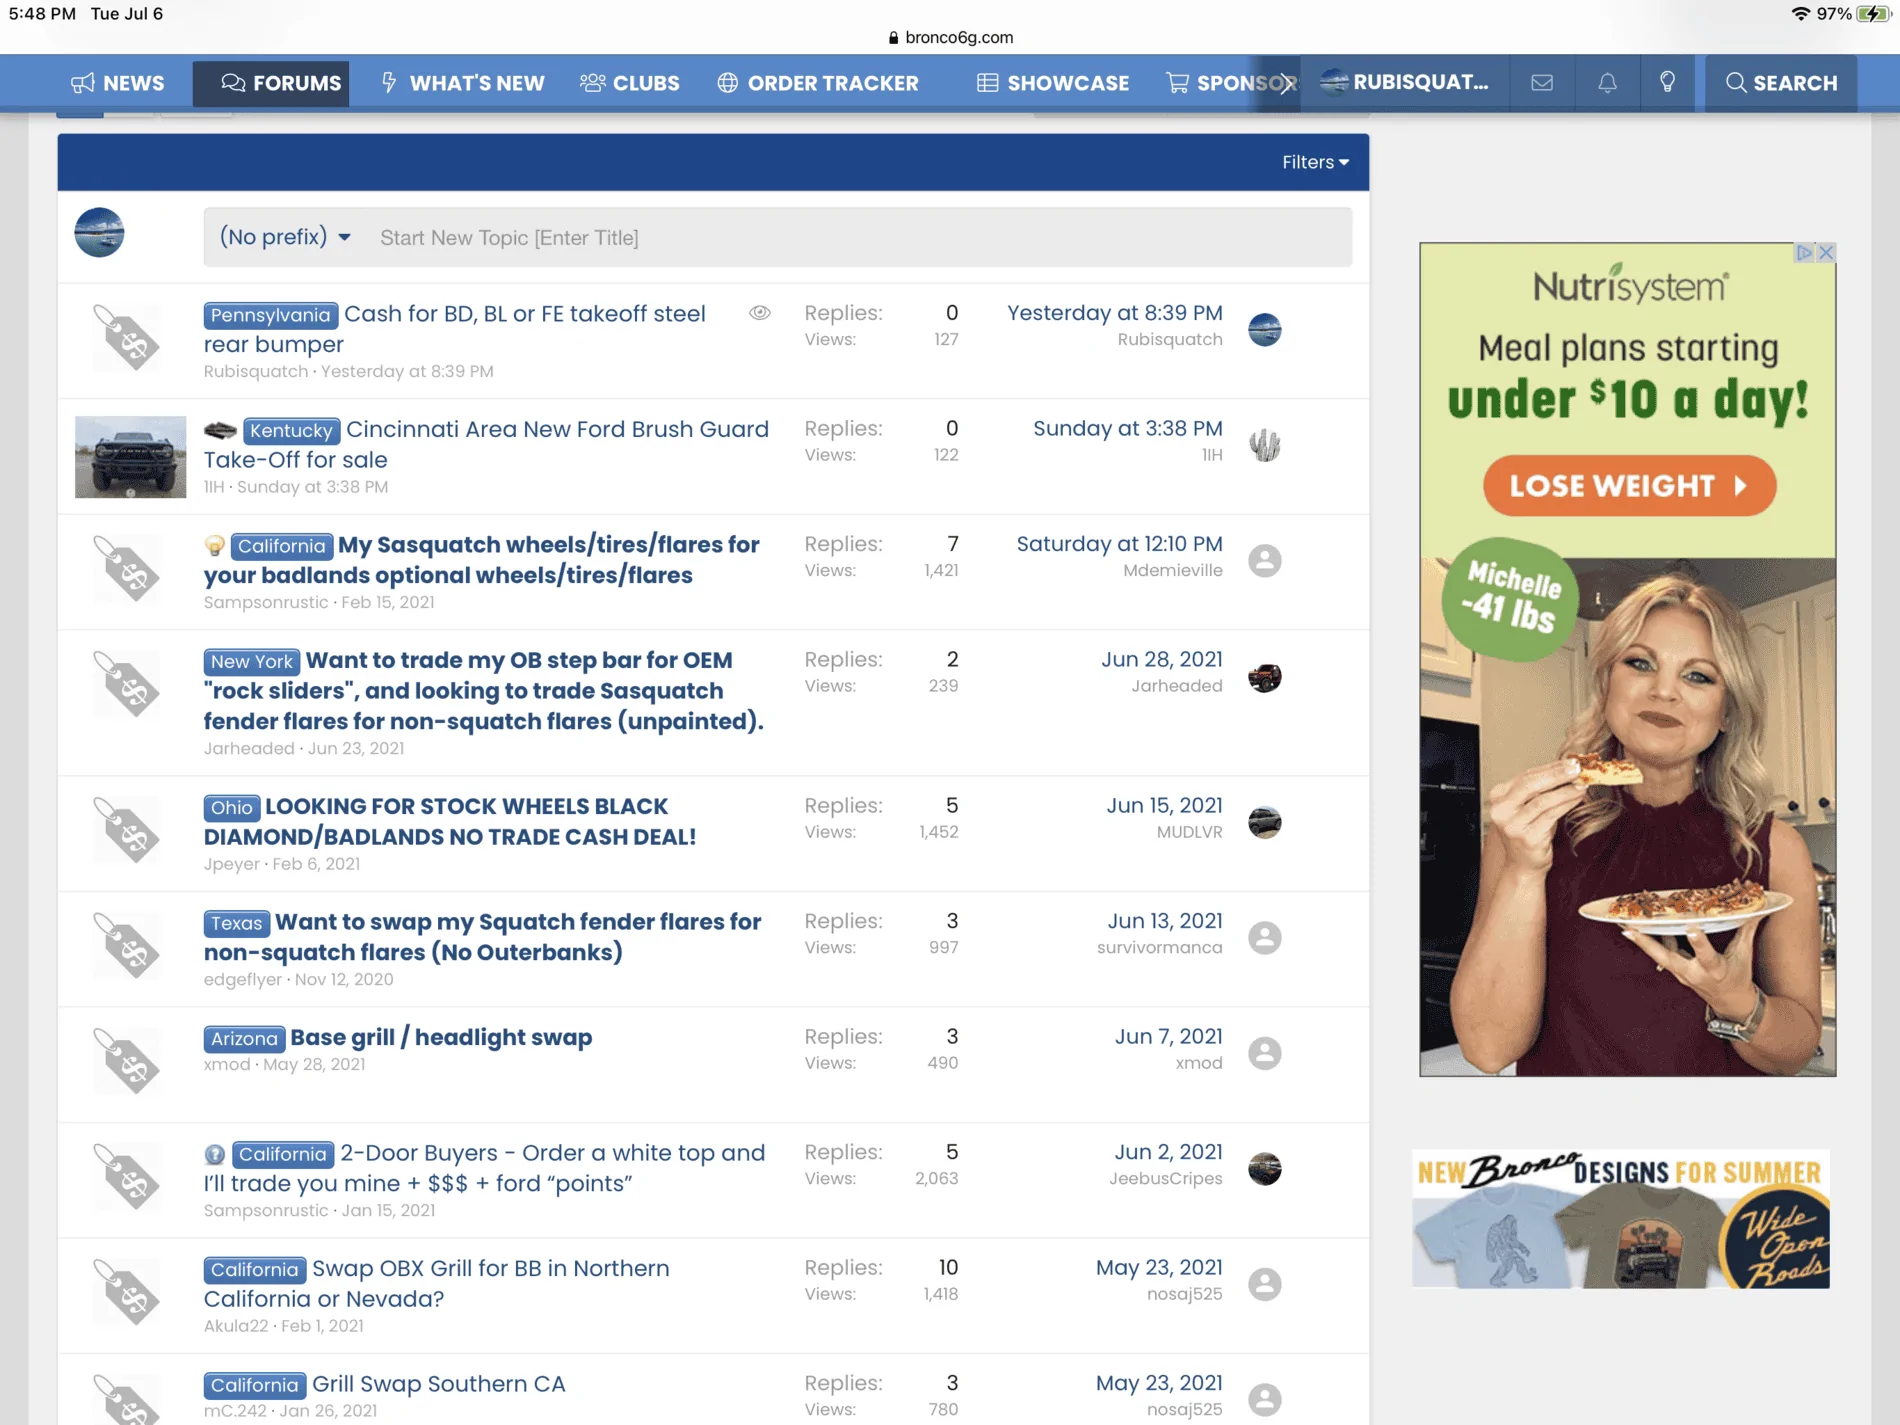This screenshot has width=1900, height=1425.
Task: Expand the Filters dropdown
Action: [1315, 162]
